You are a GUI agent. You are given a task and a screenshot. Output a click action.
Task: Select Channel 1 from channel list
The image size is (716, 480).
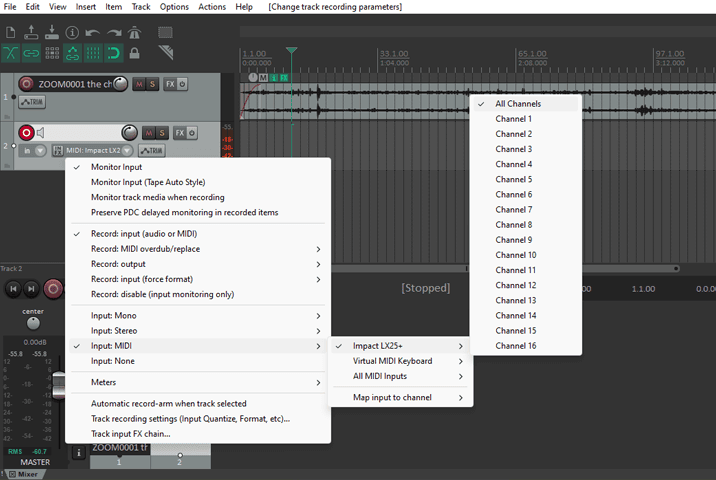click(526, 119)
